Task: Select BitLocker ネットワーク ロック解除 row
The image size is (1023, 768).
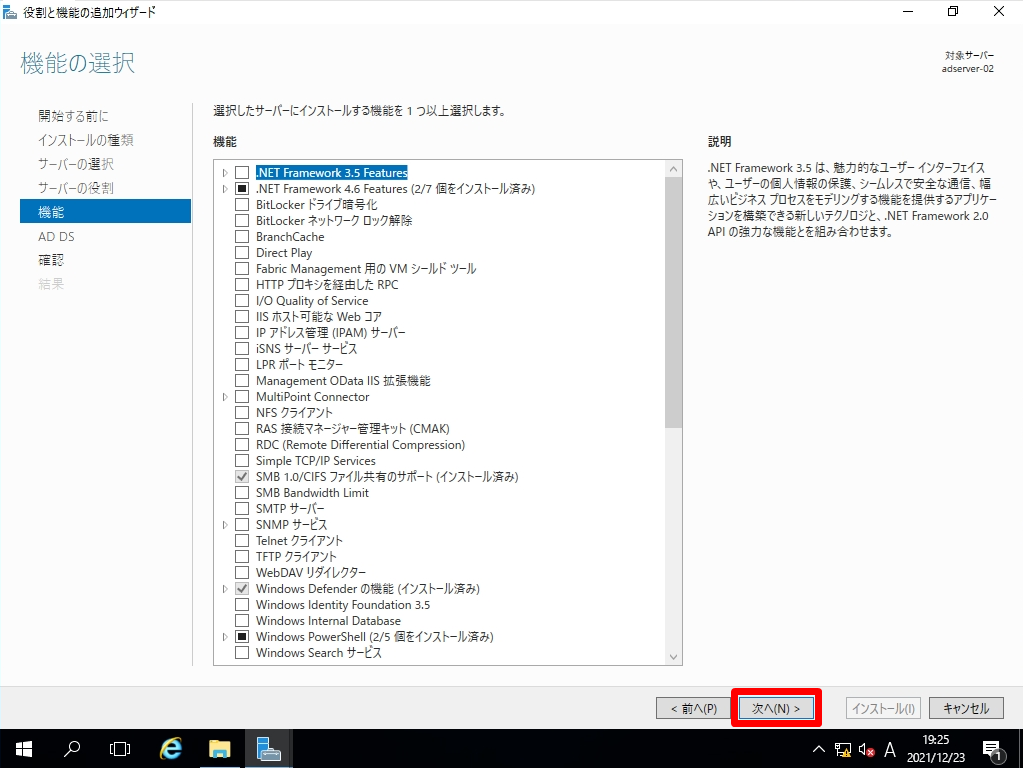Action: (333, 221)
